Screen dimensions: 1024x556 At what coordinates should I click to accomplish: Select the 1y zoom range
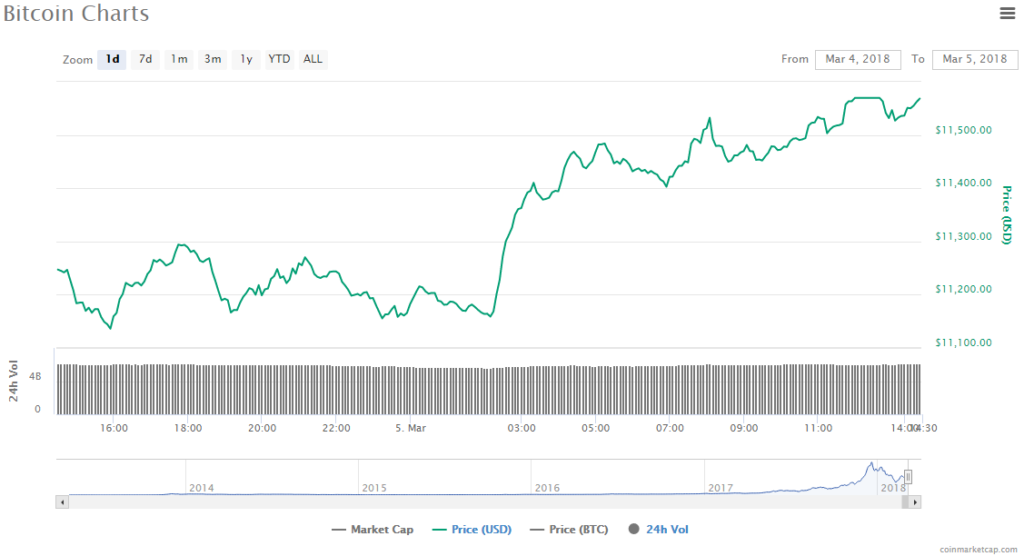246,59
